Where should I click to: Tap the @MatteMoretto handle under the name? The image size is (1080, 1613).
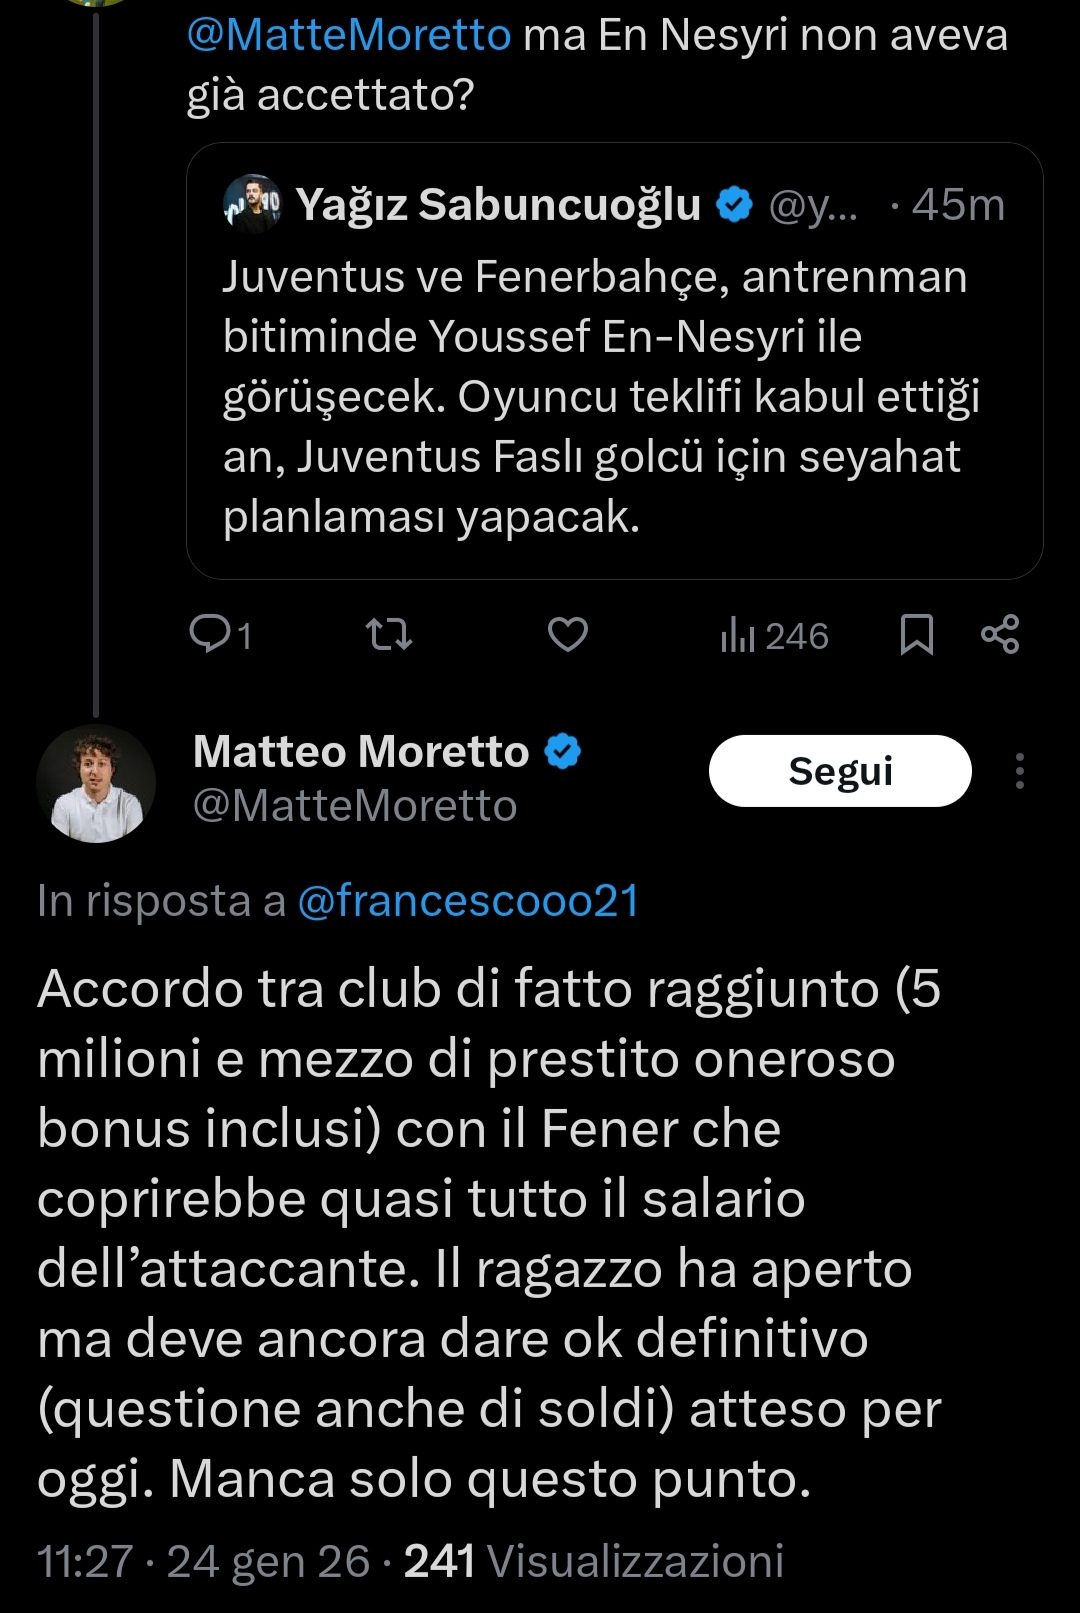(x=355, y=806)
